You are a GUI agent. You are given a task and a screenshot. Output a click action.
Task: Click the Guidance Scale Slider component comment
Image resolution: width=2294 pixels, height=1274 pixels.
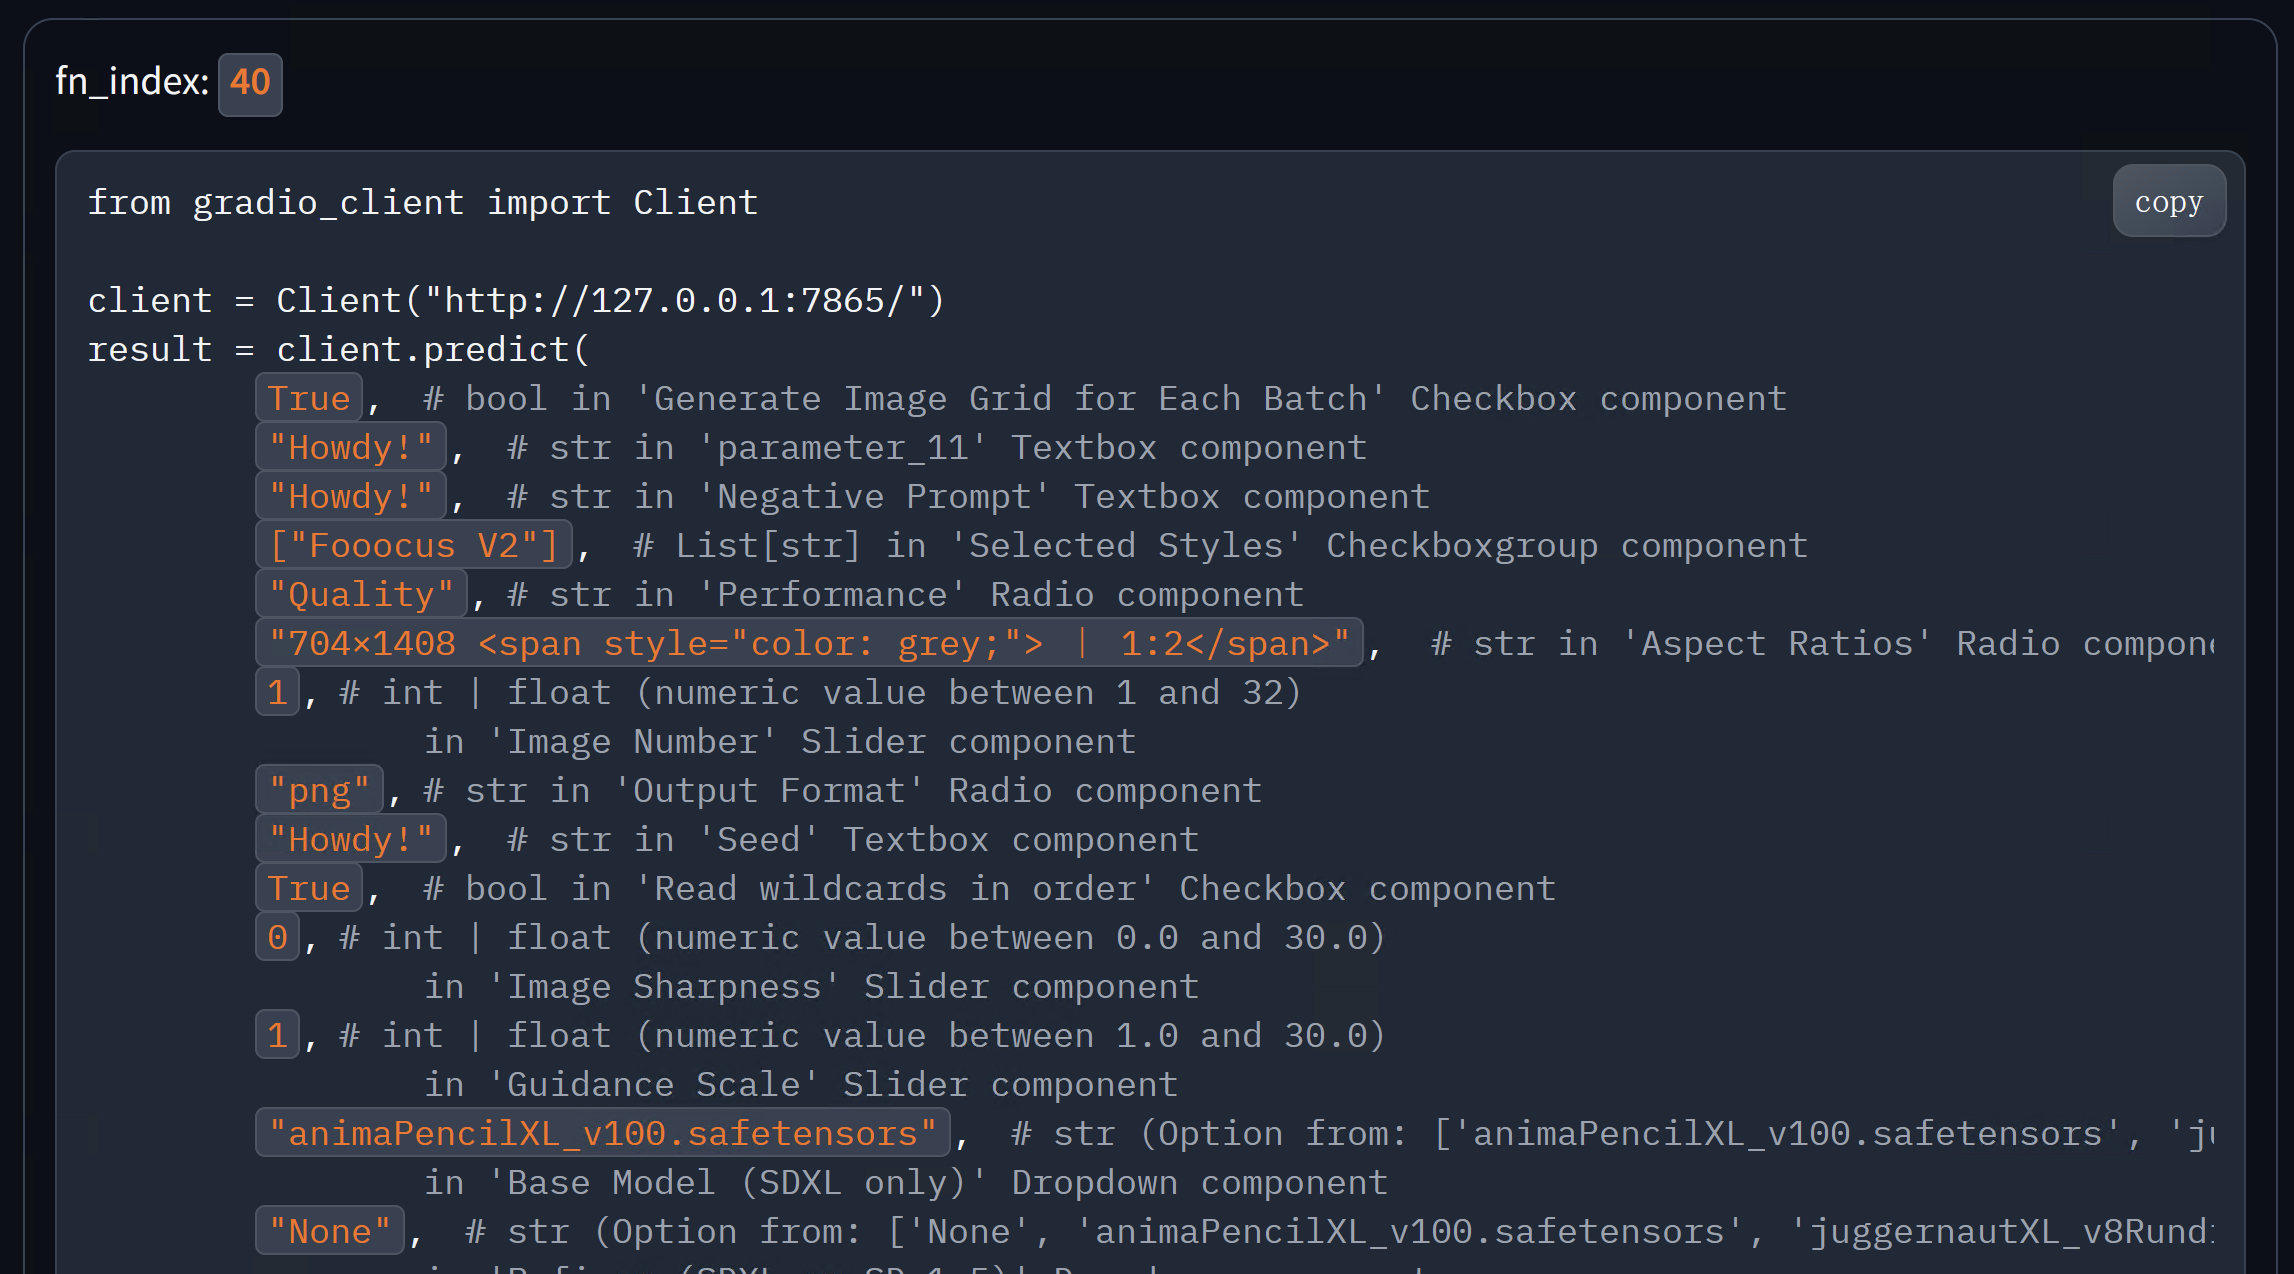pyautogui.click(x=800, y=1085)
